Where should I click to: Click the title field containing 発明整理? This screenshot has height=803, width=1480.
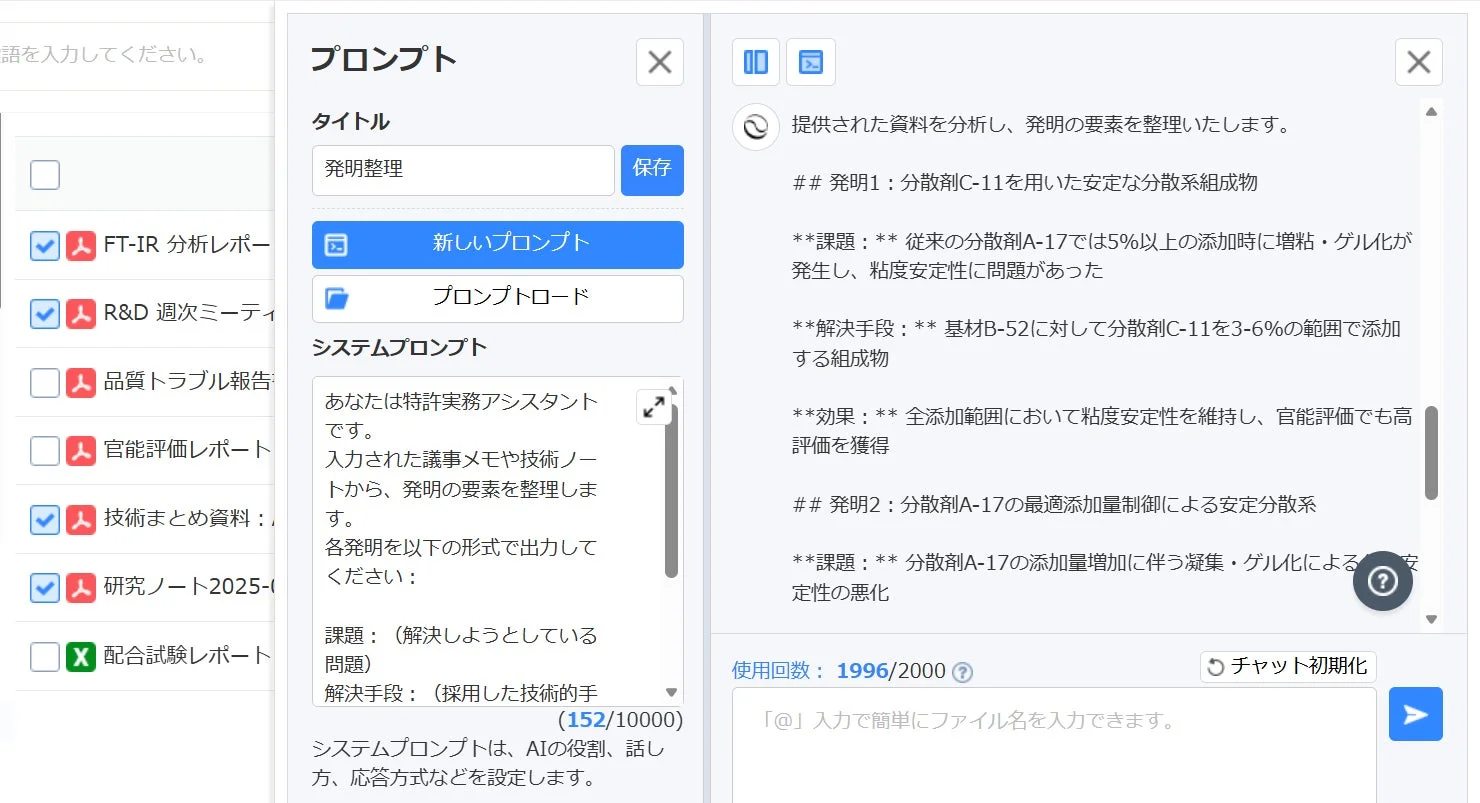tap(462, 170)
